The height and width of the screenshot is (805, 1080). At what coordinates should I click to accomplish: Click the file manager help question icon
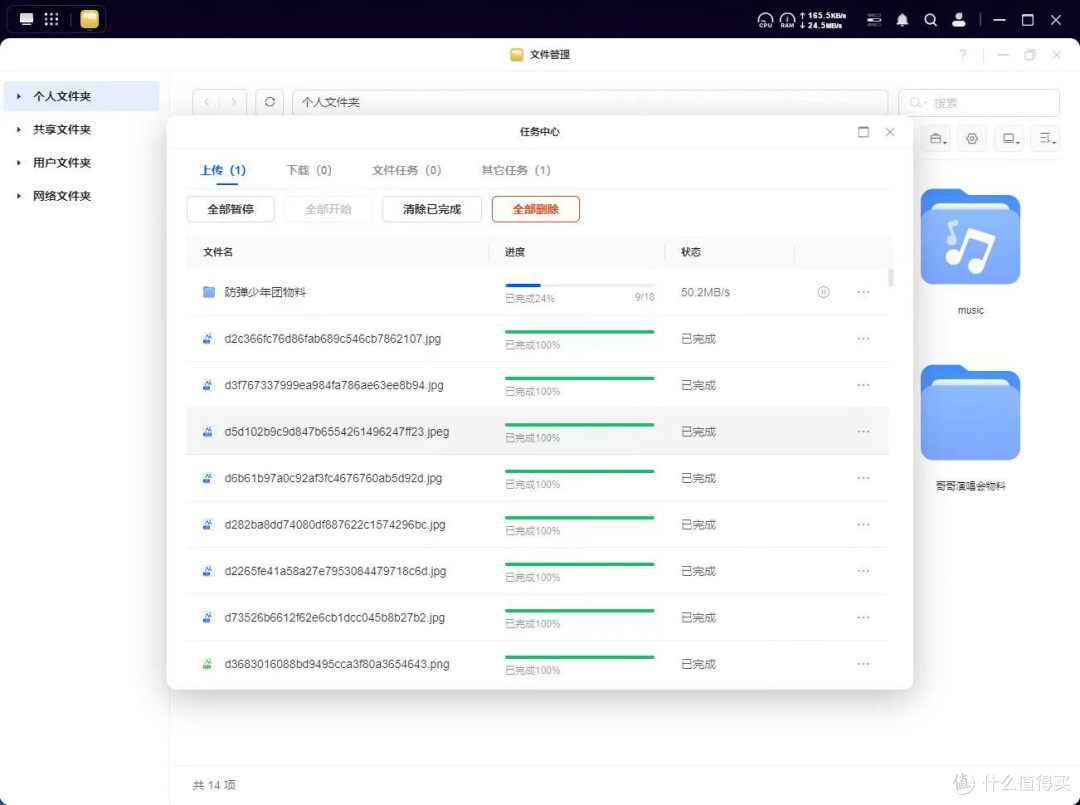963,54
